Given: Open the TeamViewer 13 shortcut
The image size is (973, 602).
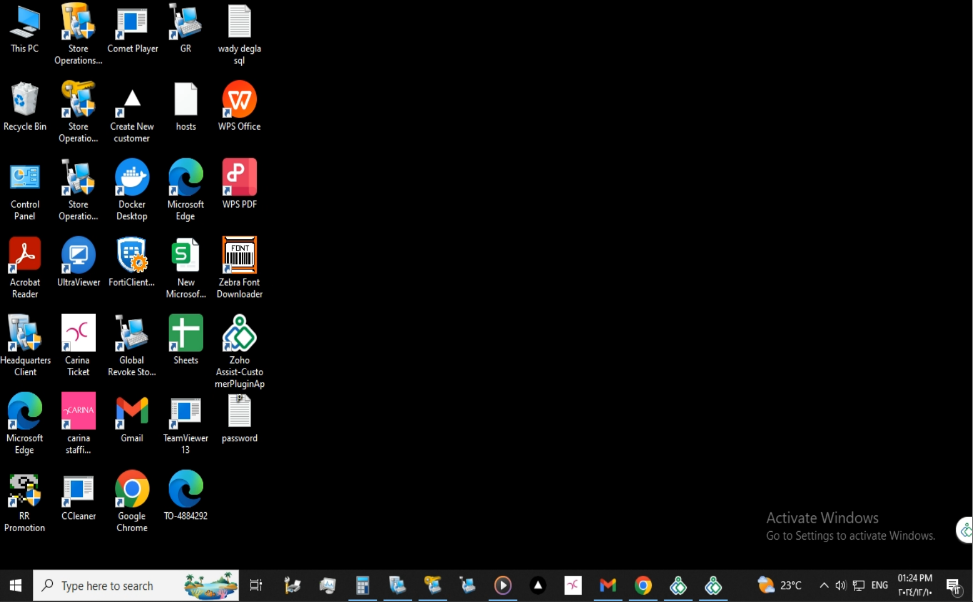Looking at the screenshot, I should click(186, 424).
